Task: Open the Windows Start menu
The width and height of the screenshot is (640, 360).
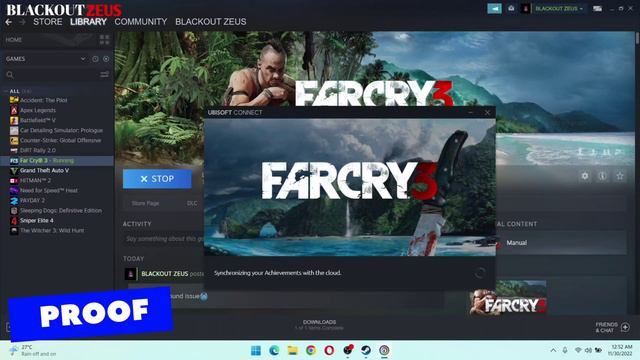Action: pos(256,350)
